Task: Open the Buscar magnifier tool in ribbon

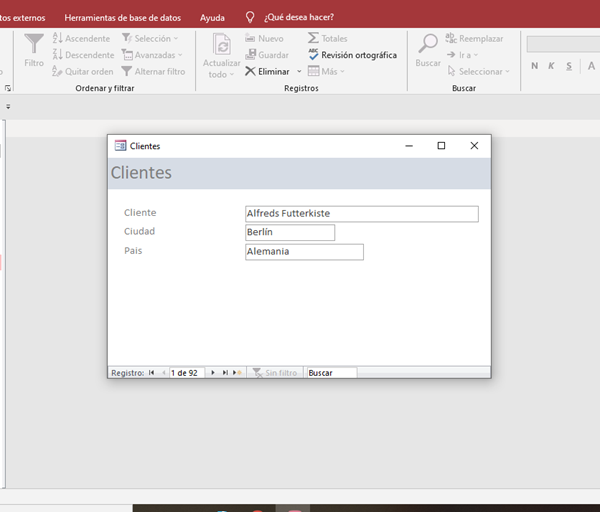Action: (428, 45)
